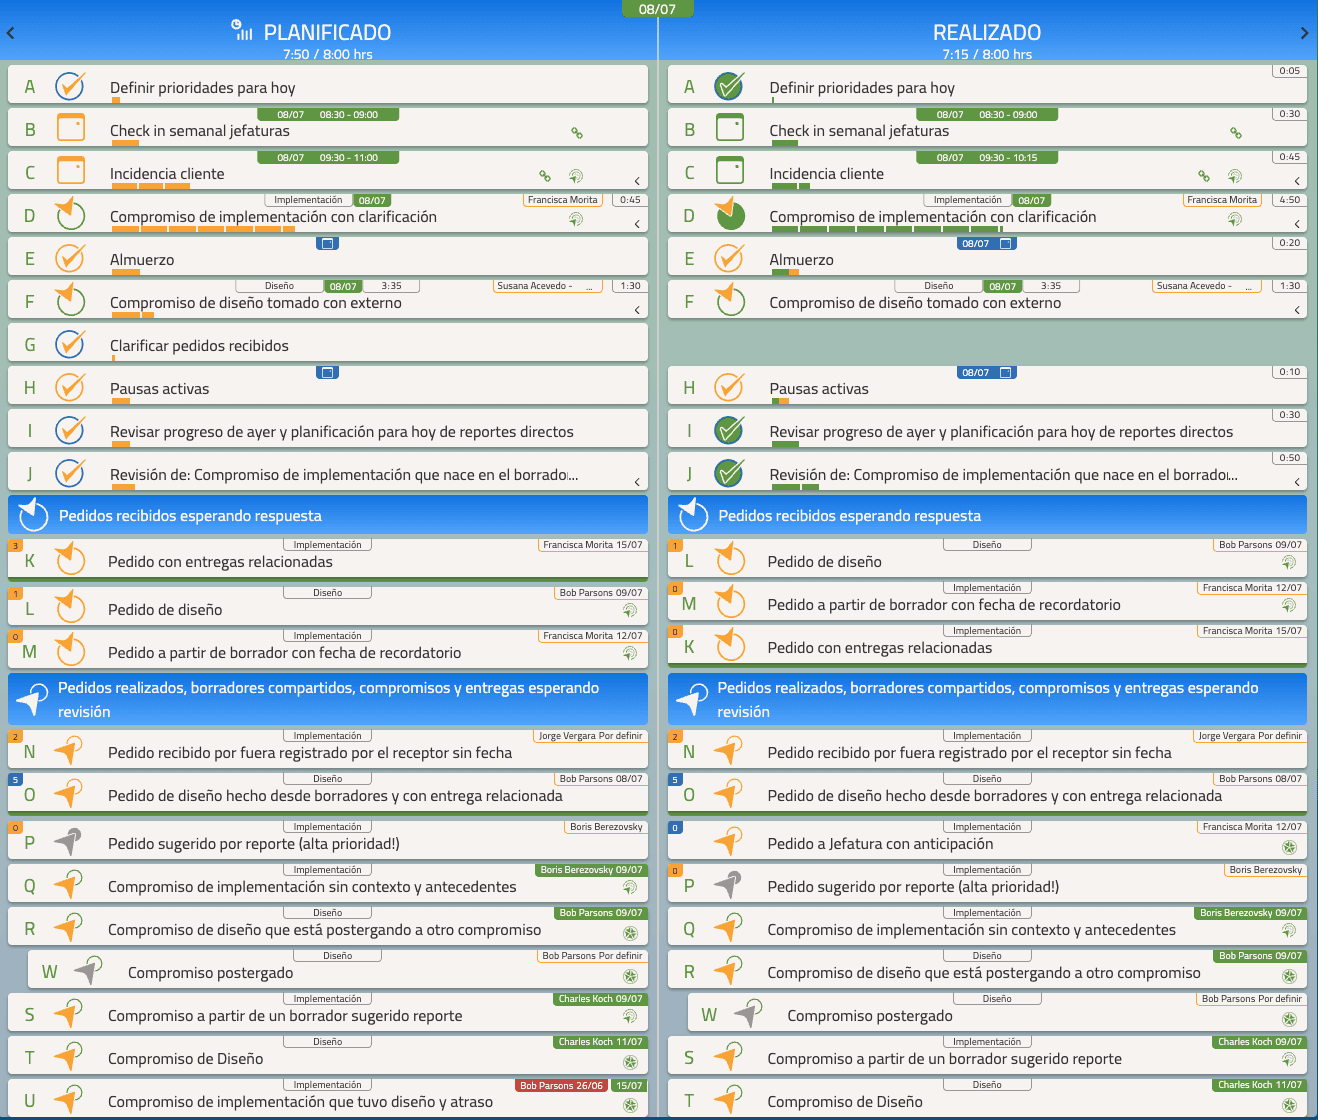Click request icon of 'Pedido con entregas relacionadas' in Planificado
Viewport: 1318px width, 1120px height.
click(69, 558)
